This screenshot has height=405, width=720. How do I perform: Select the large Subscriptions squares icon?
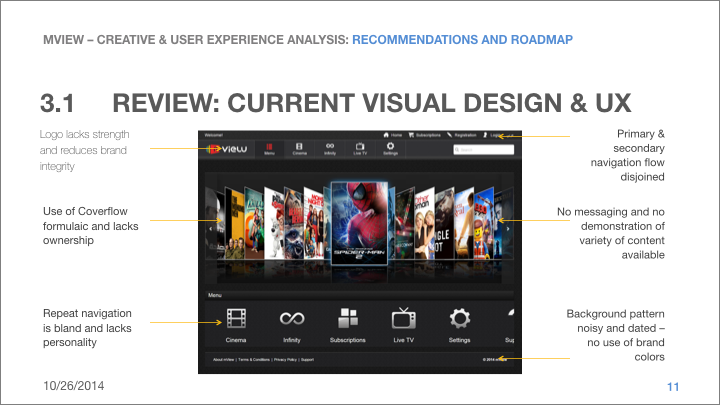(x=347, y=319)
